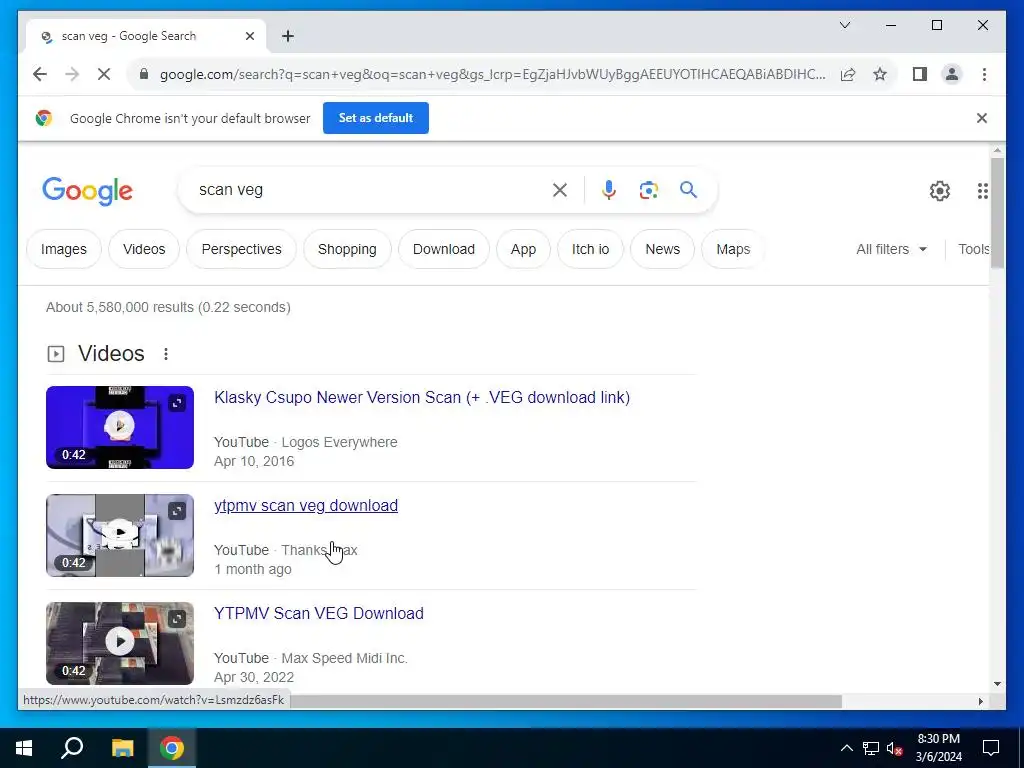Image resolution: width=1024 pixels, height=768 pixels.
Task: Open the Chrome profile avatar
Action: (952, 74)
